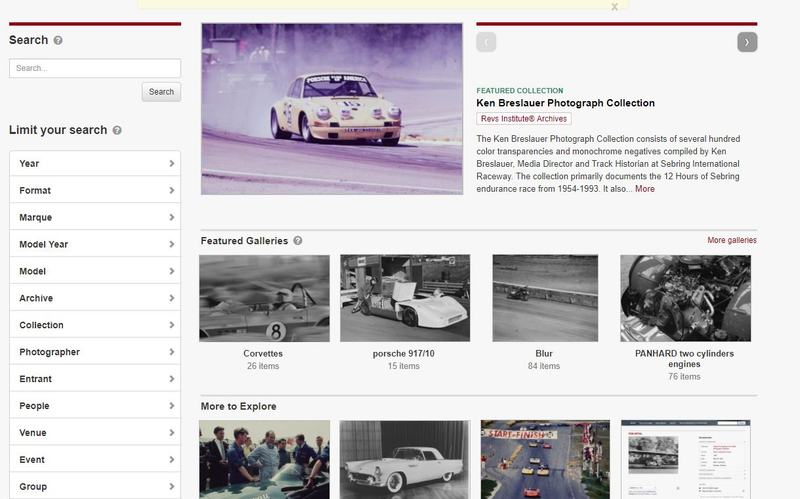Screen dimensions: 800x499
Task: Open the Collection filter
Action: pyautogui.click(x=95, y=325)
